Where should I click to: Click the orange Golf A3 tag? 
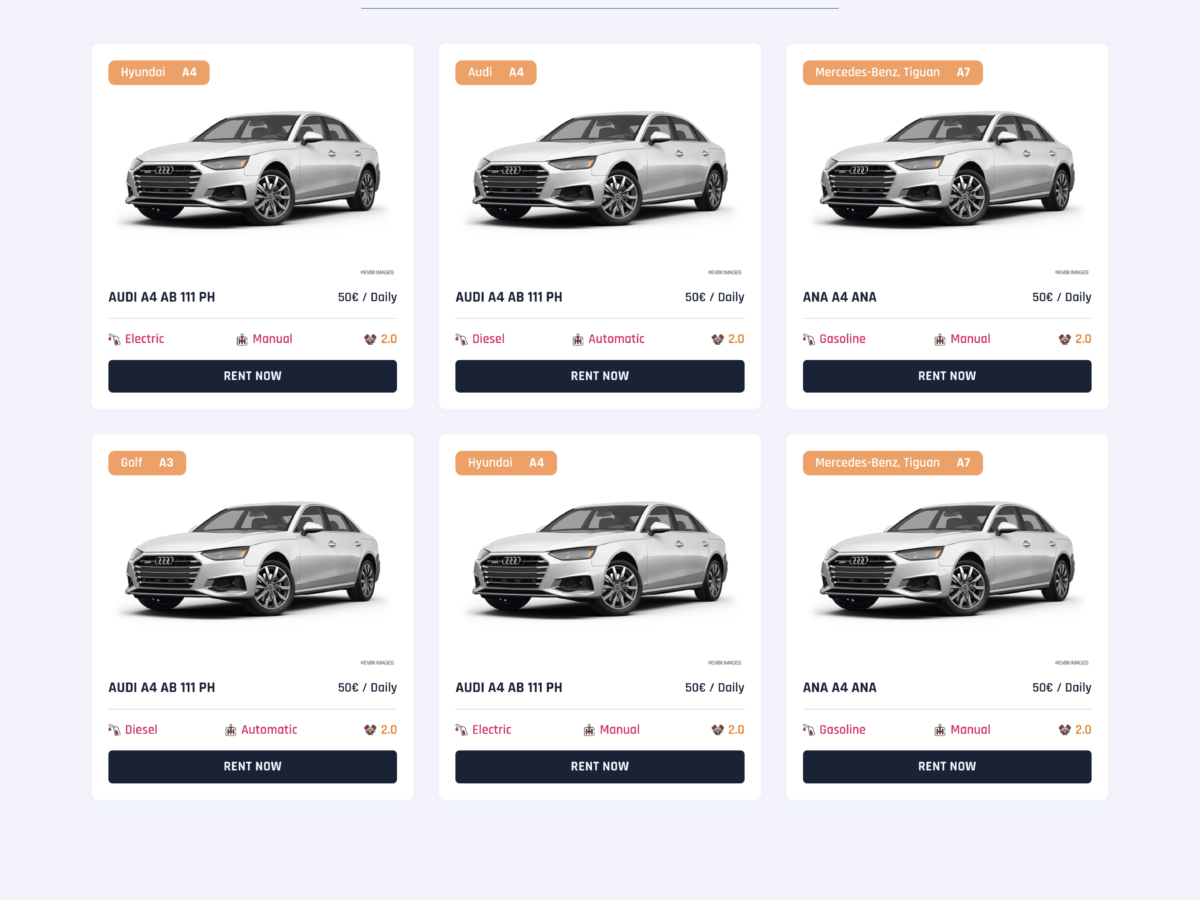(147, 463)
